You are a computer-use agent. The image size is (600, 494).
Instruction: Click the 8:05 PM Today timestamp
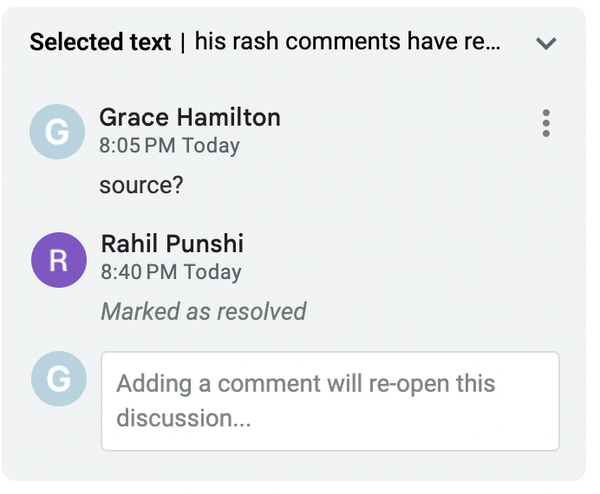[x=169, y=146]
